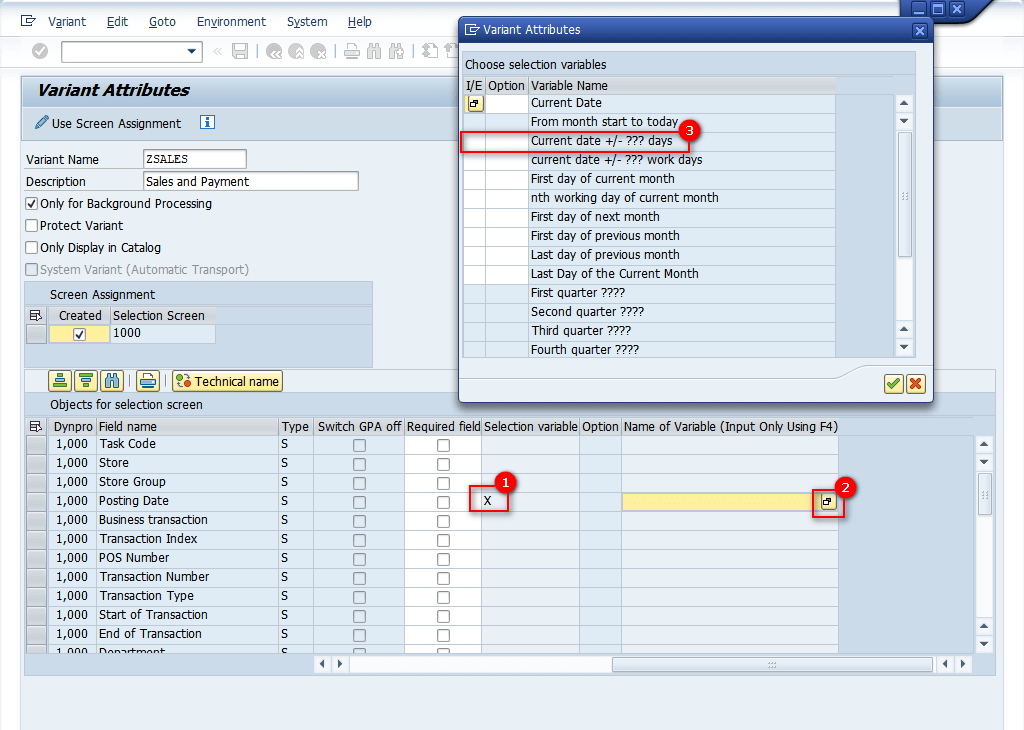Image resolution: width=1024 pixels, height=730 pixels.
Task: Click the red X cancel button in dialog
Action: tap(915, 384)
